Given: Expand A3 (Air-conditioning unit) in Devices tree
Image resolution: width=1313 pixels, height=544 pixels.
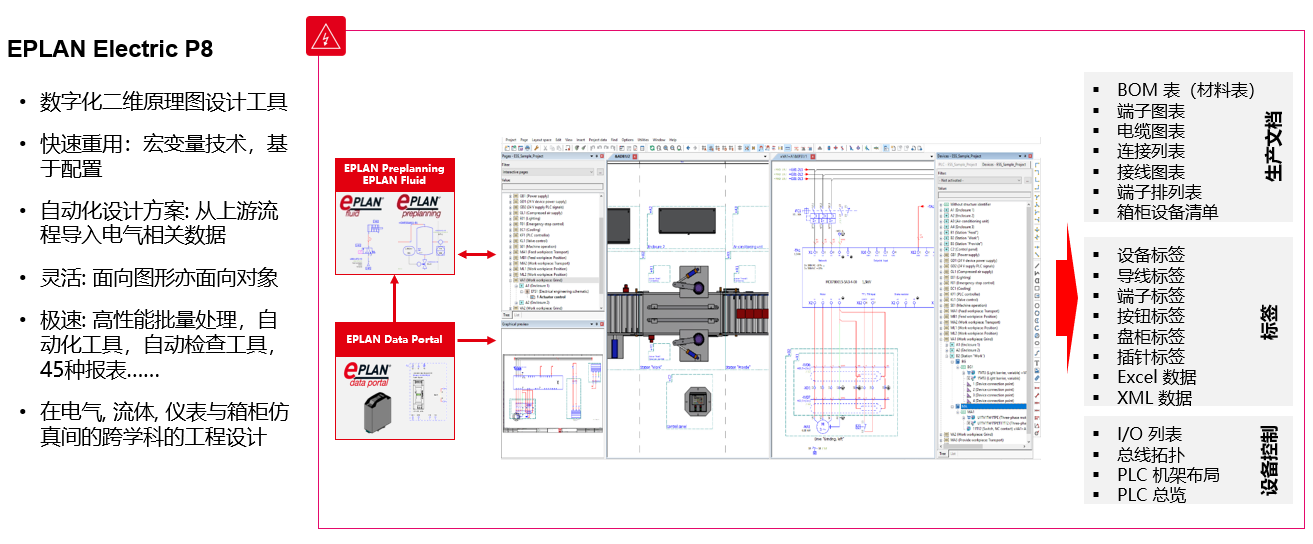Looking at the screenshot, I should (941, 221).
